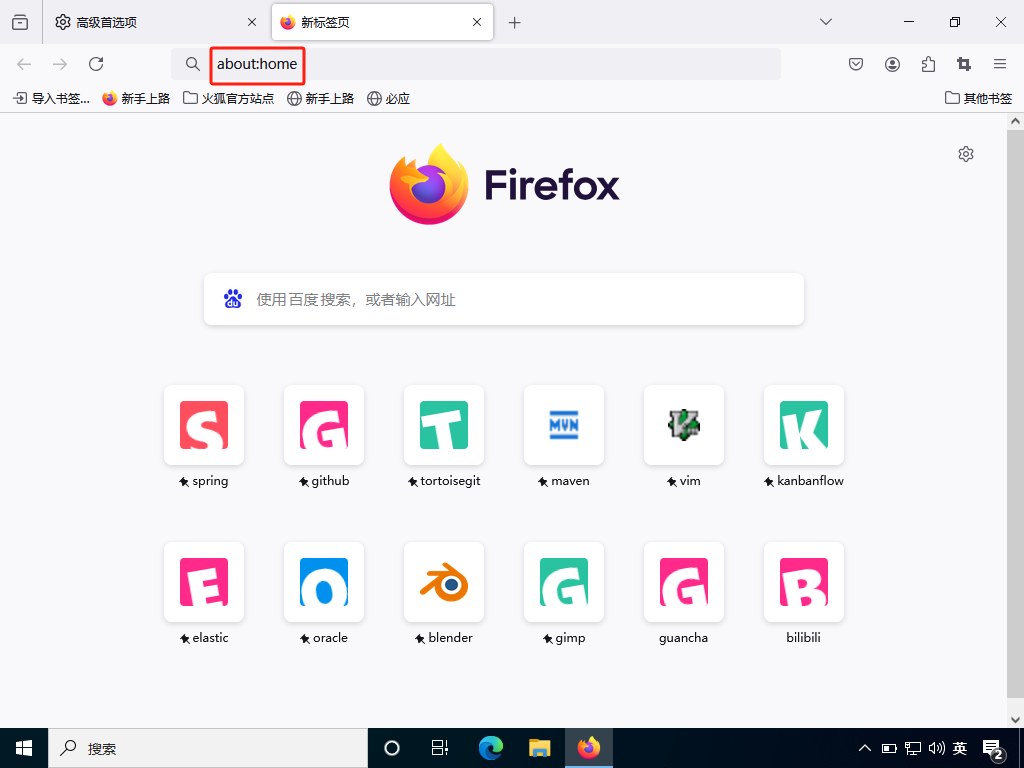Open the tortoisegit shortcut tile
Image resolution: width=1024 pixels, height=768 pixels.
pos(444,425)
